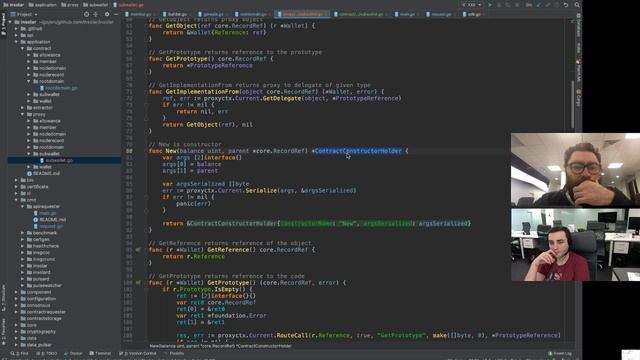Click gutter marker beside GetReference method

[138, 250]
